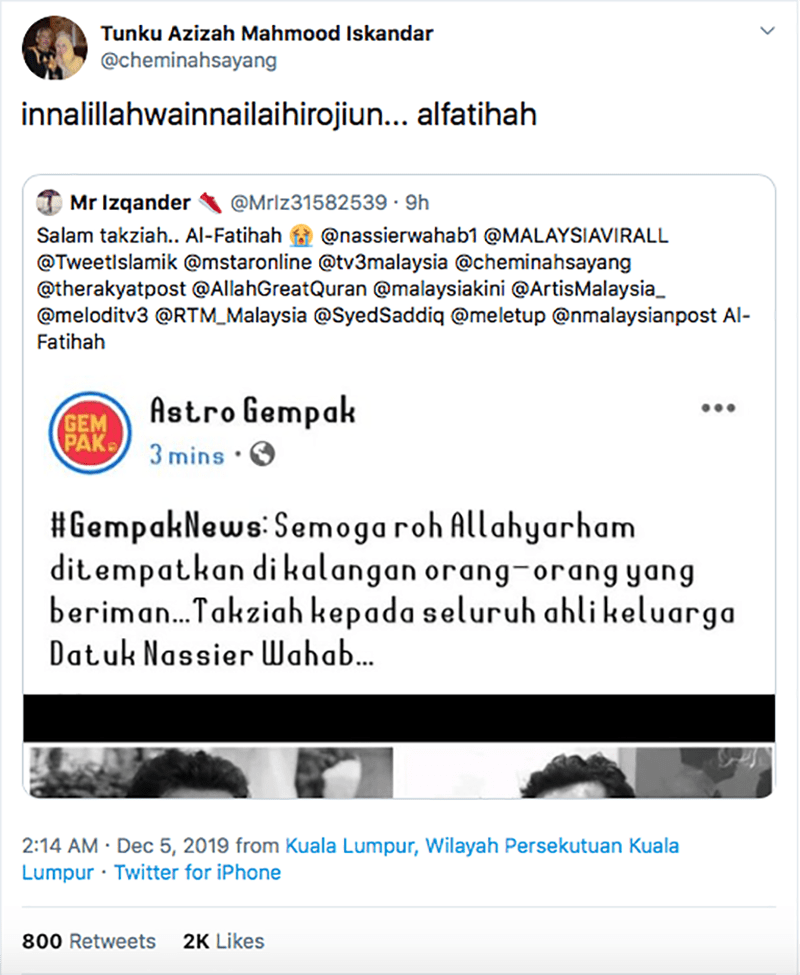Image resolution: width=800 pixels, height=975 pixels.
Task: Click the black-and-white photo thumbnail
Action: (399, 772)
